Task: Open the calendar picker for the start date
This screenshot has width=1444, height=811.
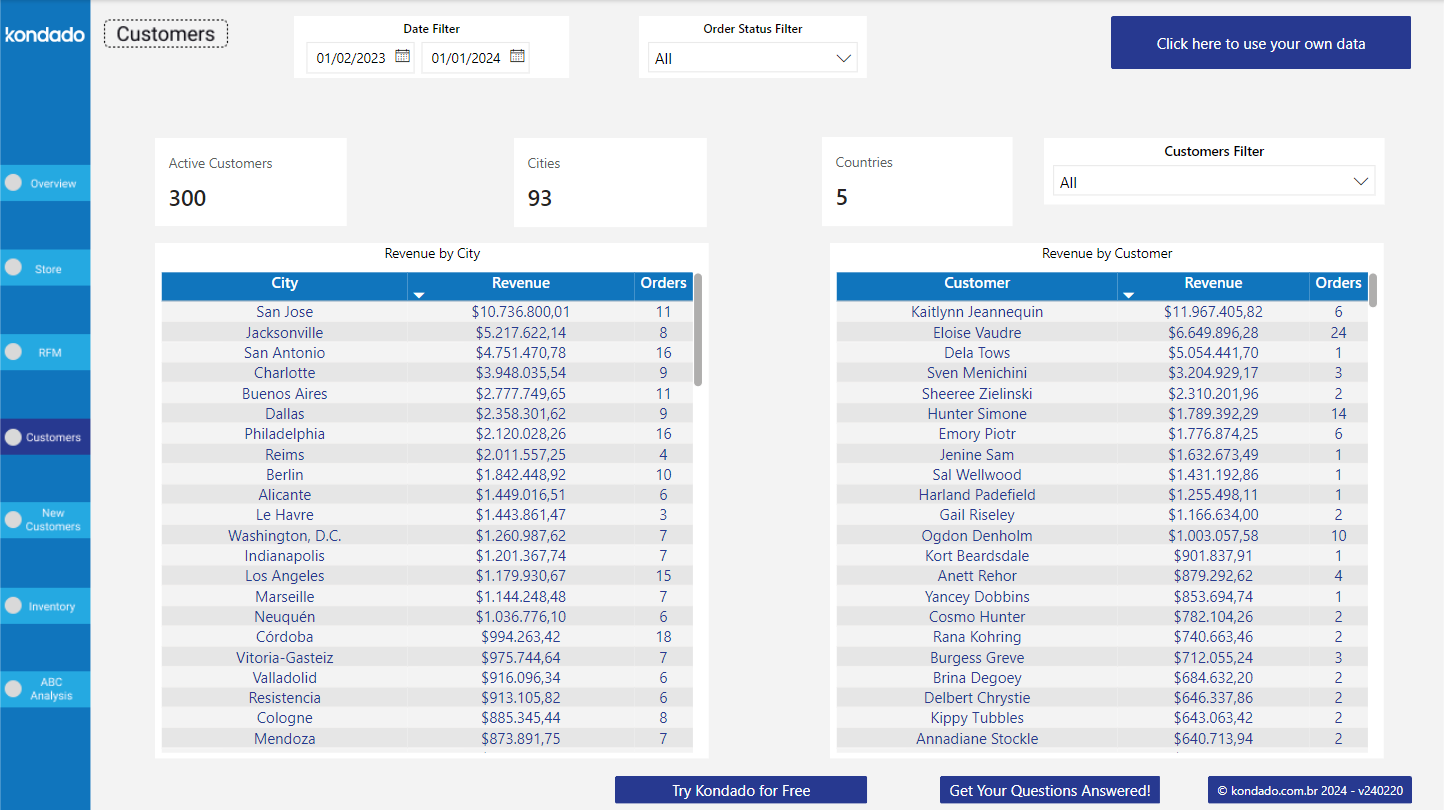Action: (x=402, y=57)
